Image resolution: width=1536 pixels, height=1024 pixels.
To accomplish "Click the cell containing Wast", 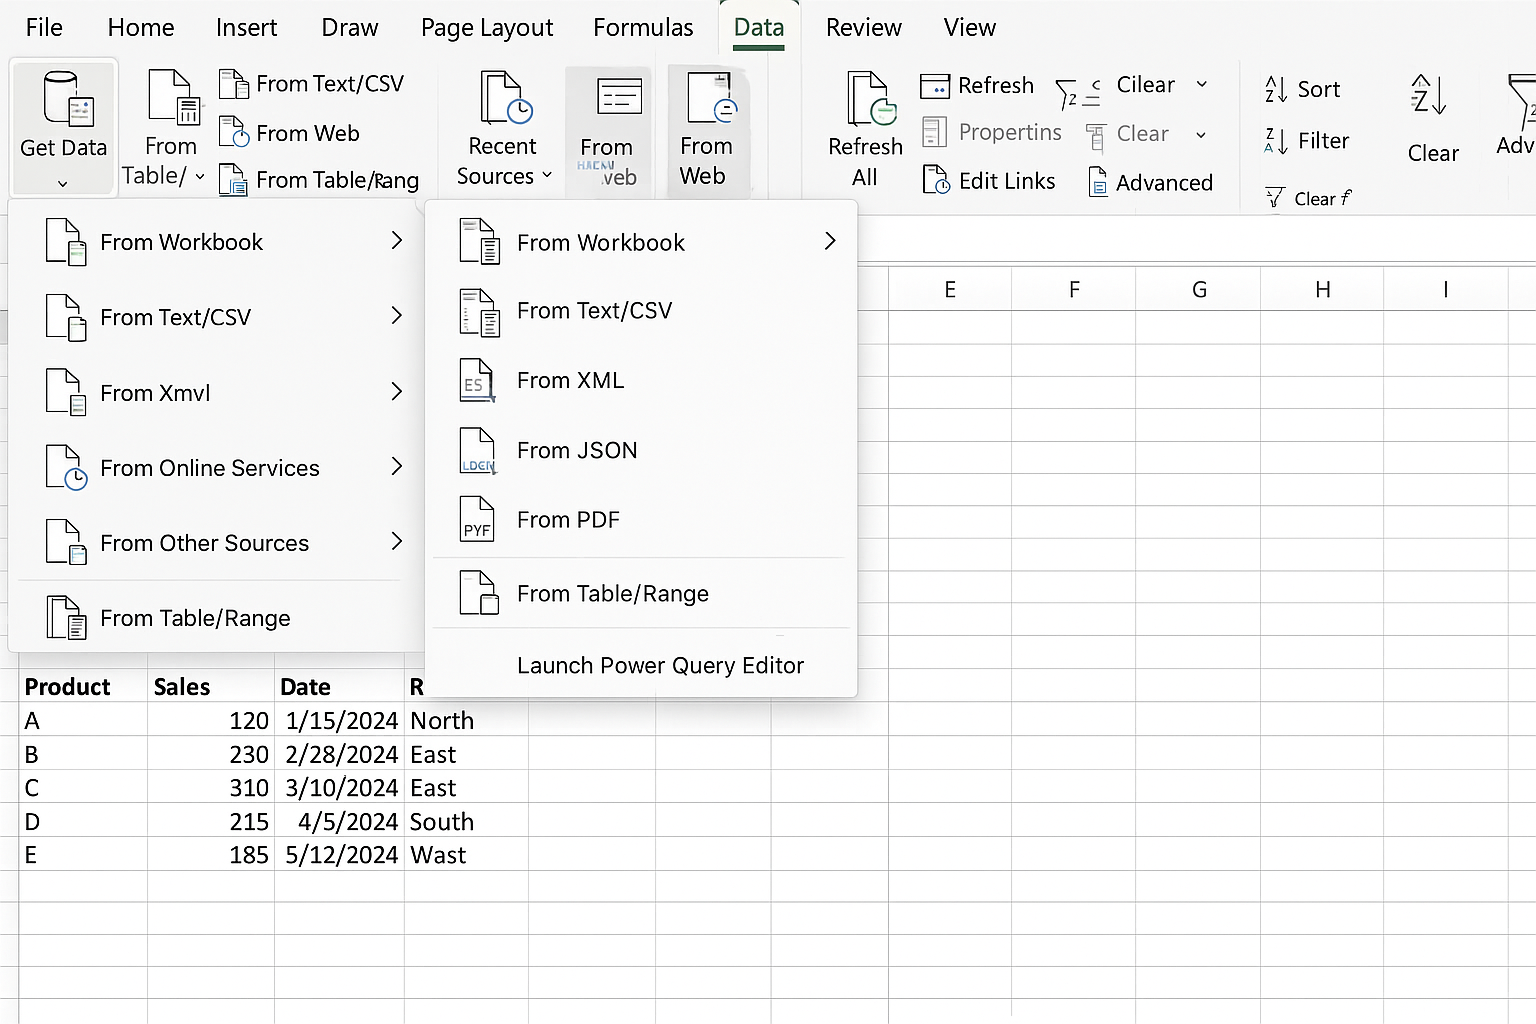I will point(466,855).
